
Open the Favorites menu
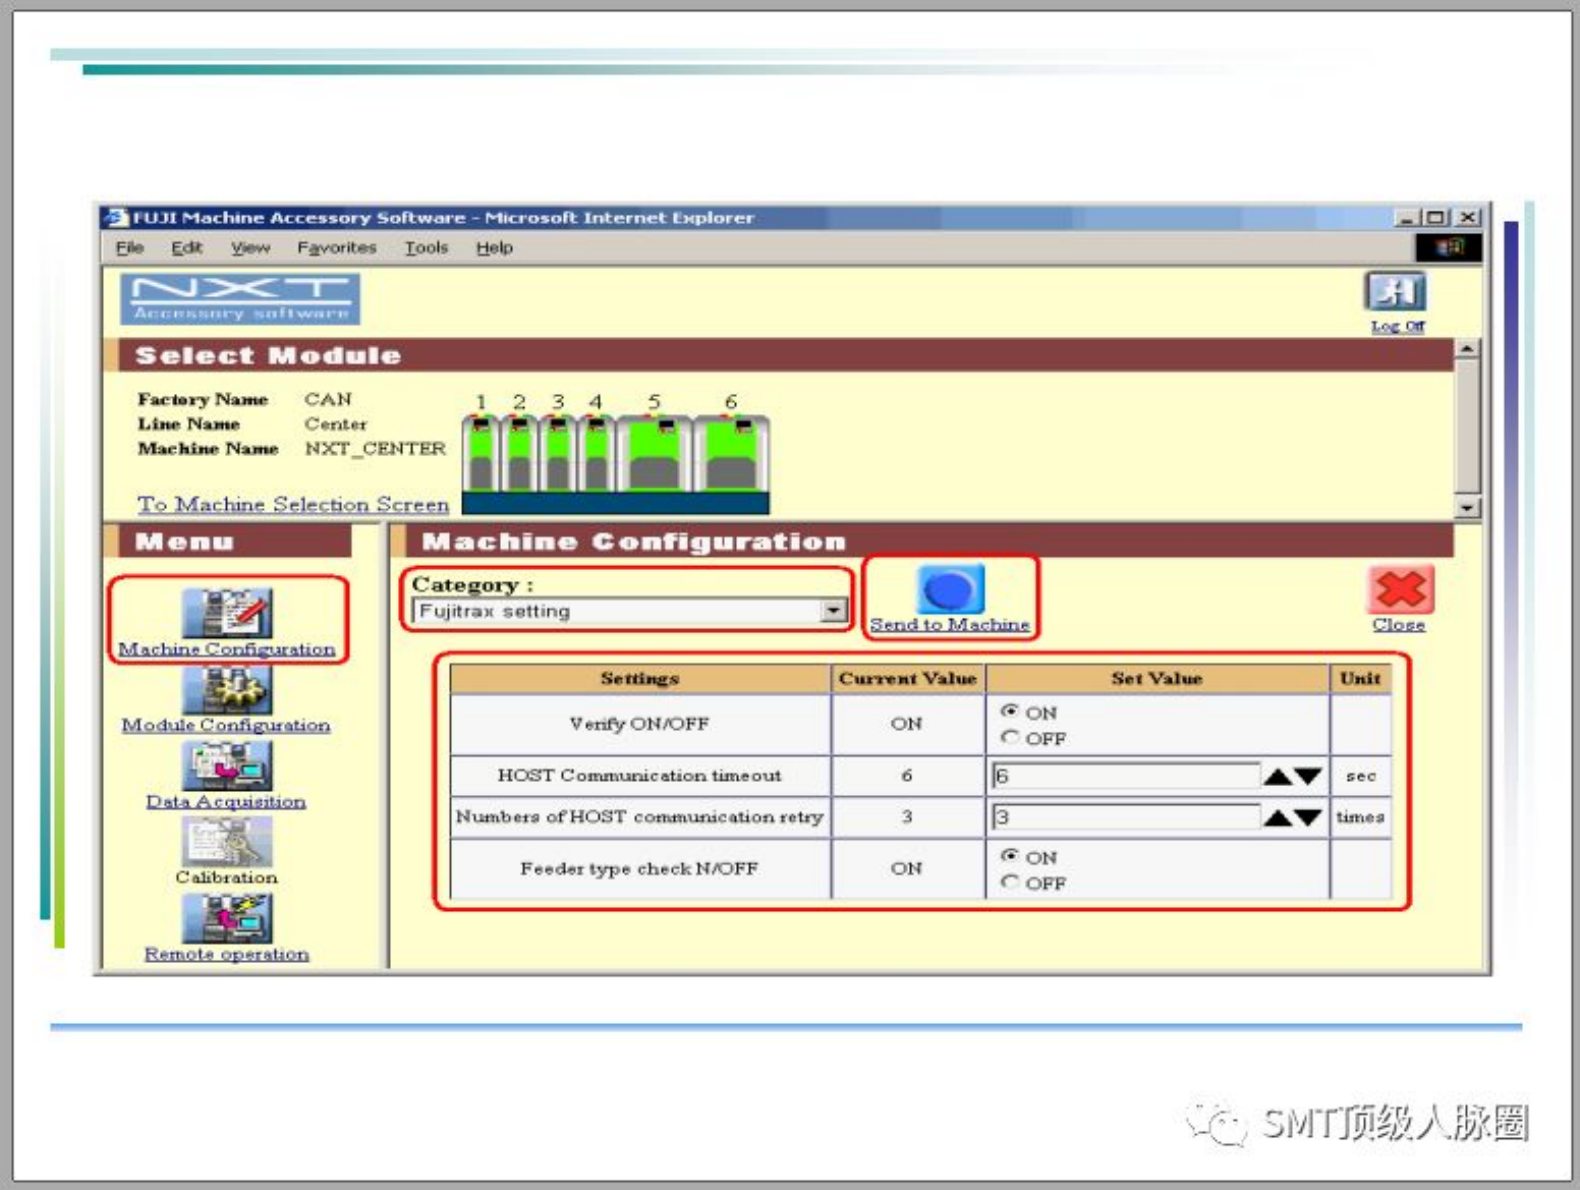pyautogui.click(x=336, y=248)
